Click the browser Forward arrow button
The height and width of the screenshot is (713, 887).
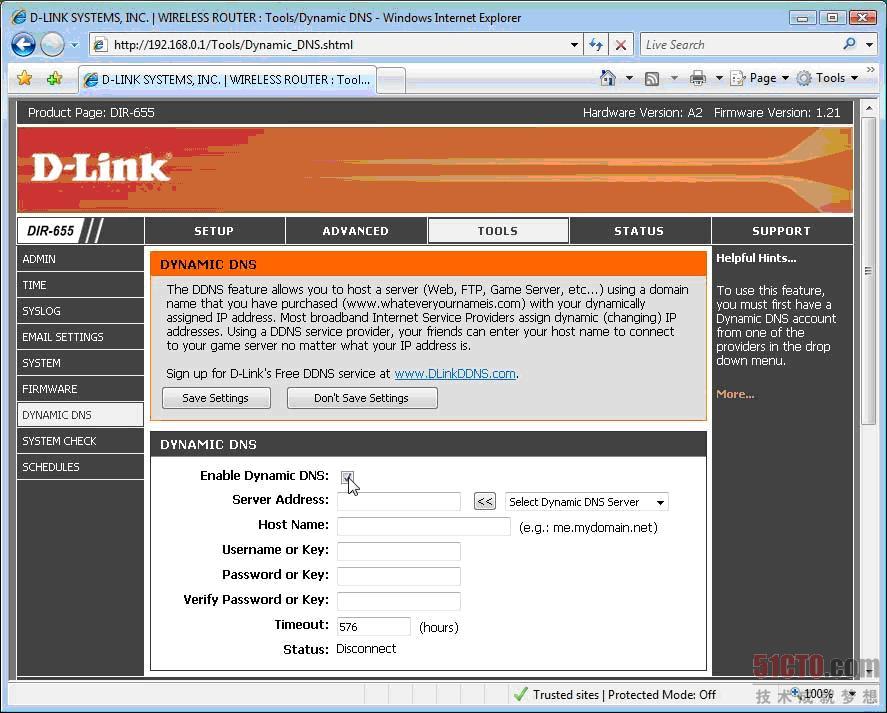pyautogui.click(x=52, y=45)
